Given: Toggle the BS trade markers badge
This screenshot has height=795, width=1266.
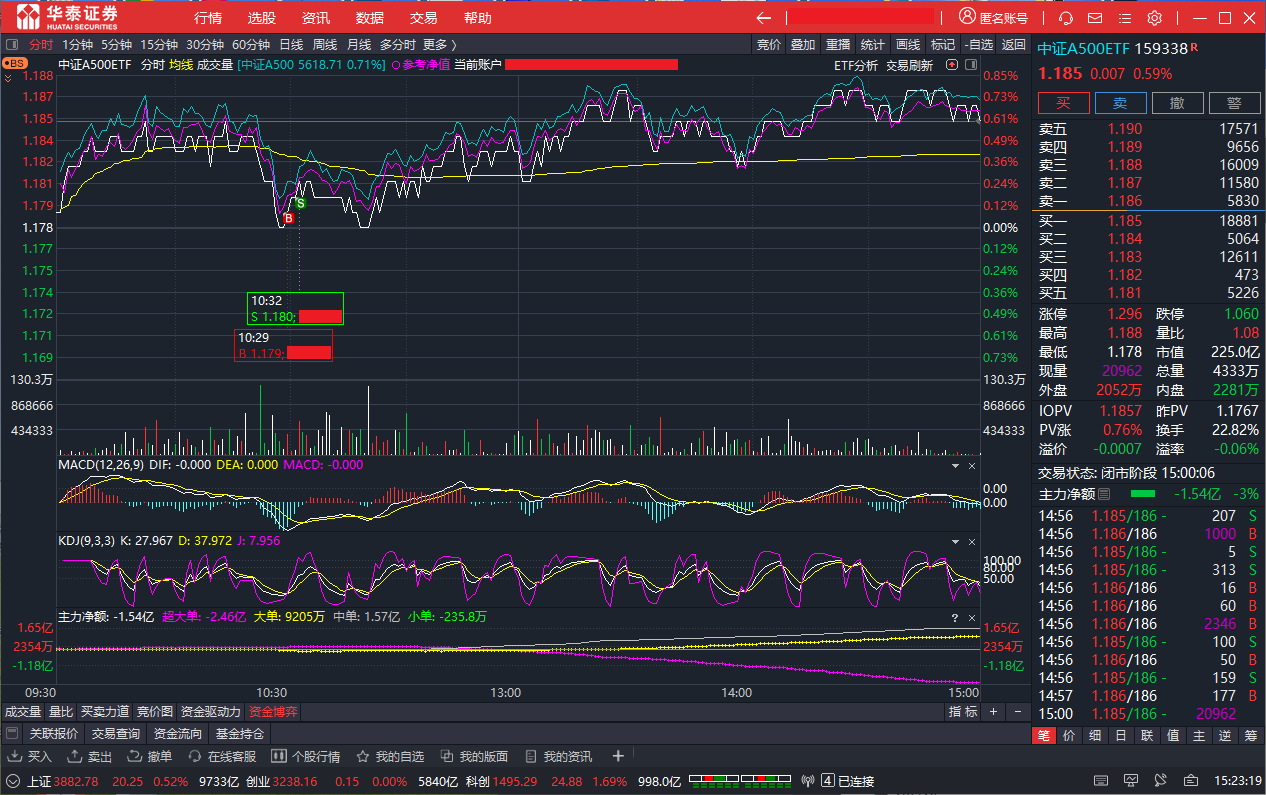Looking at the screenshot, I should click(x=15, y=63).
